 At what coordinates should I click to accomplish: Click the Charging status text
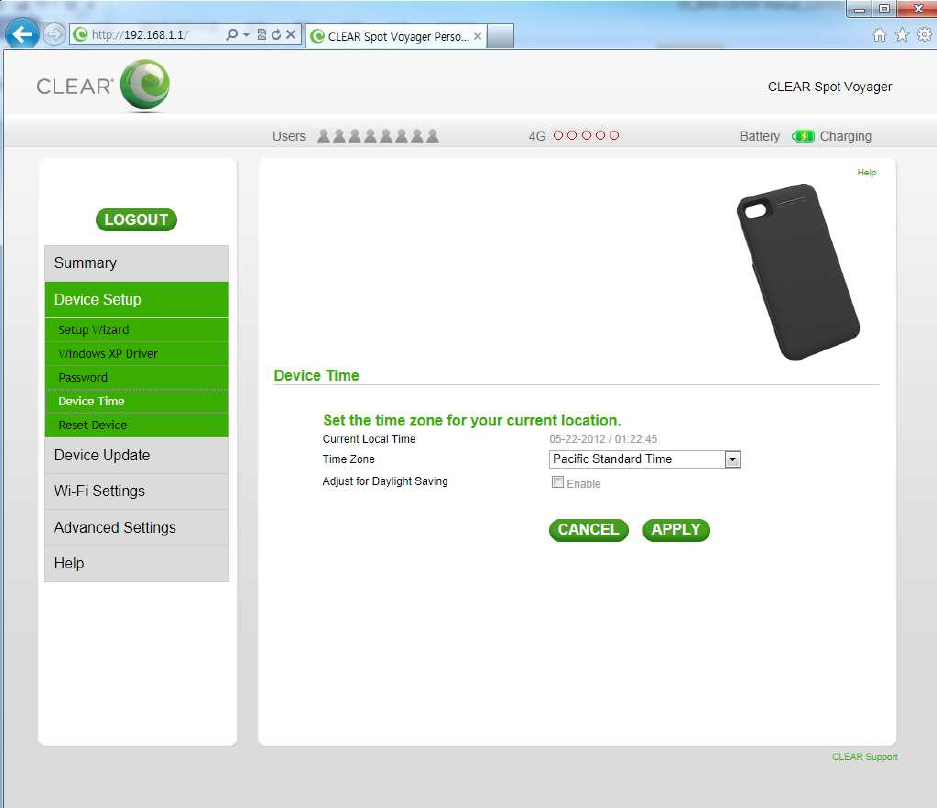click(x=846, y=136)
